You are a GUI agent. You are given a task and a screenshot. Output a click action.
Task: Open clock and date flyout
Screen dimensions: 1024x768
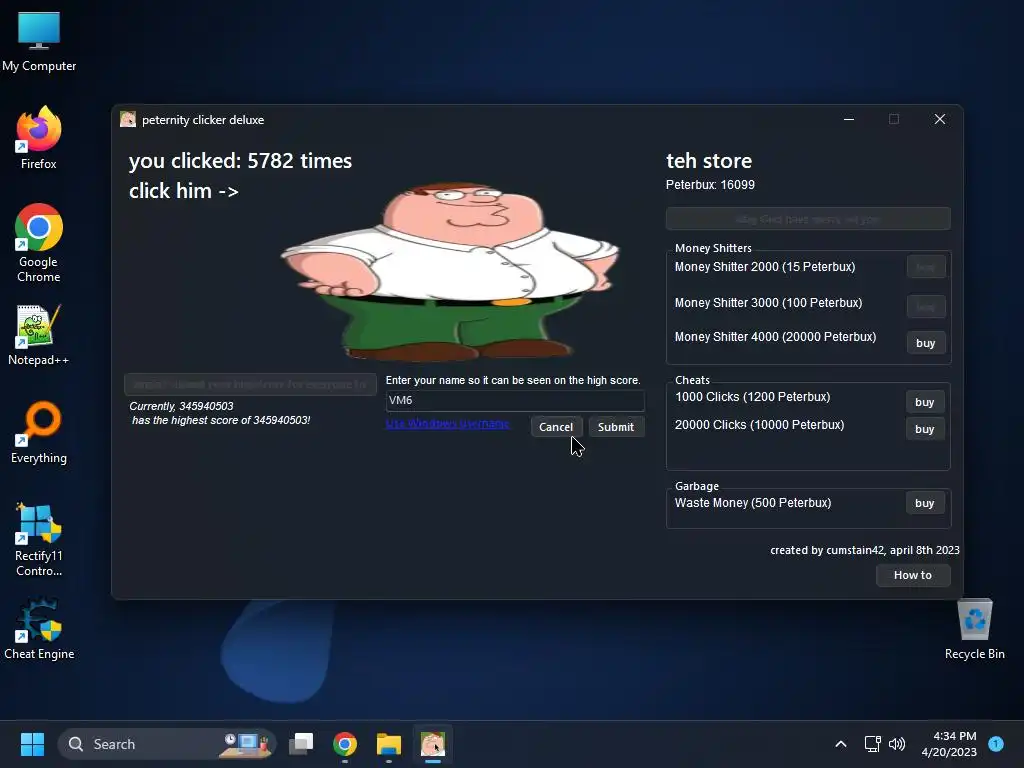[x=949, y=744]
